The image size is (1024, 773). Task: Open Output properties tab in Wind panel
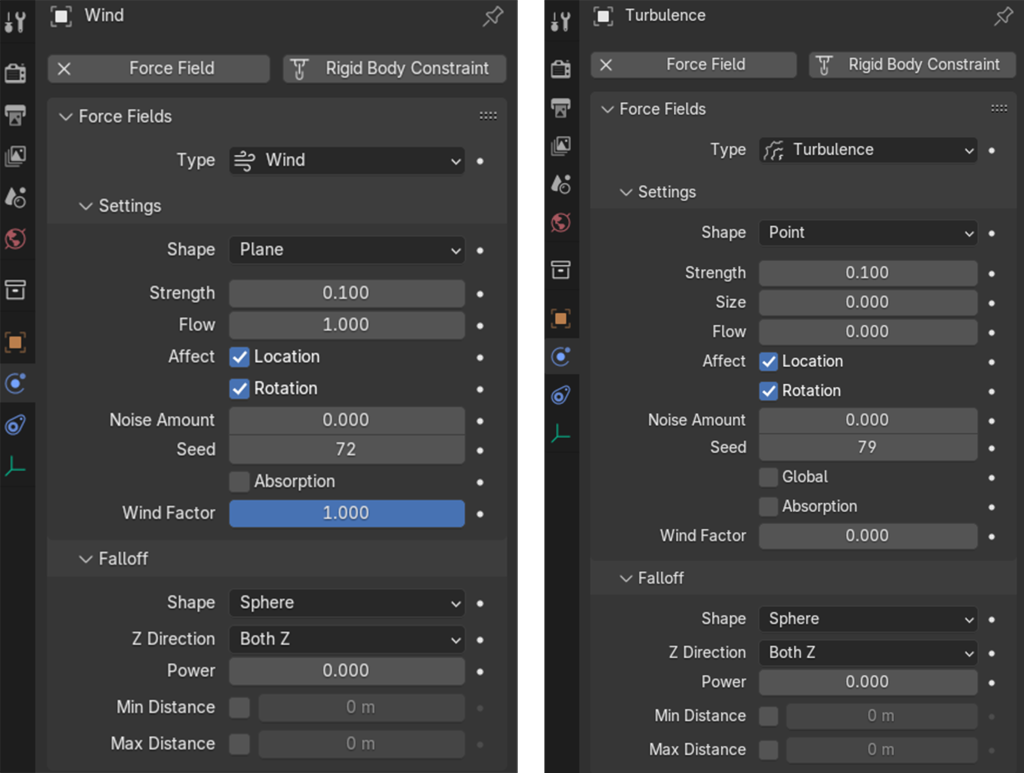pos(16,115)
